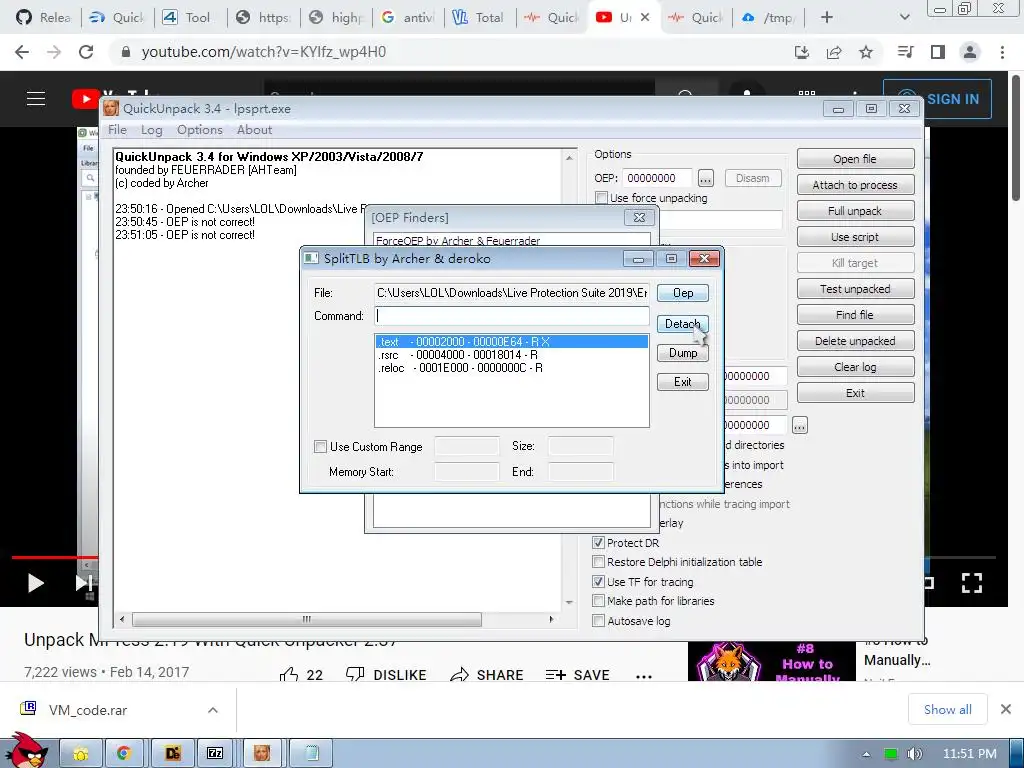The height and width of the screenshot is (768, 1024).
Task: Toggle Use TF for tracing checkbox
Action: click(598, 582)
